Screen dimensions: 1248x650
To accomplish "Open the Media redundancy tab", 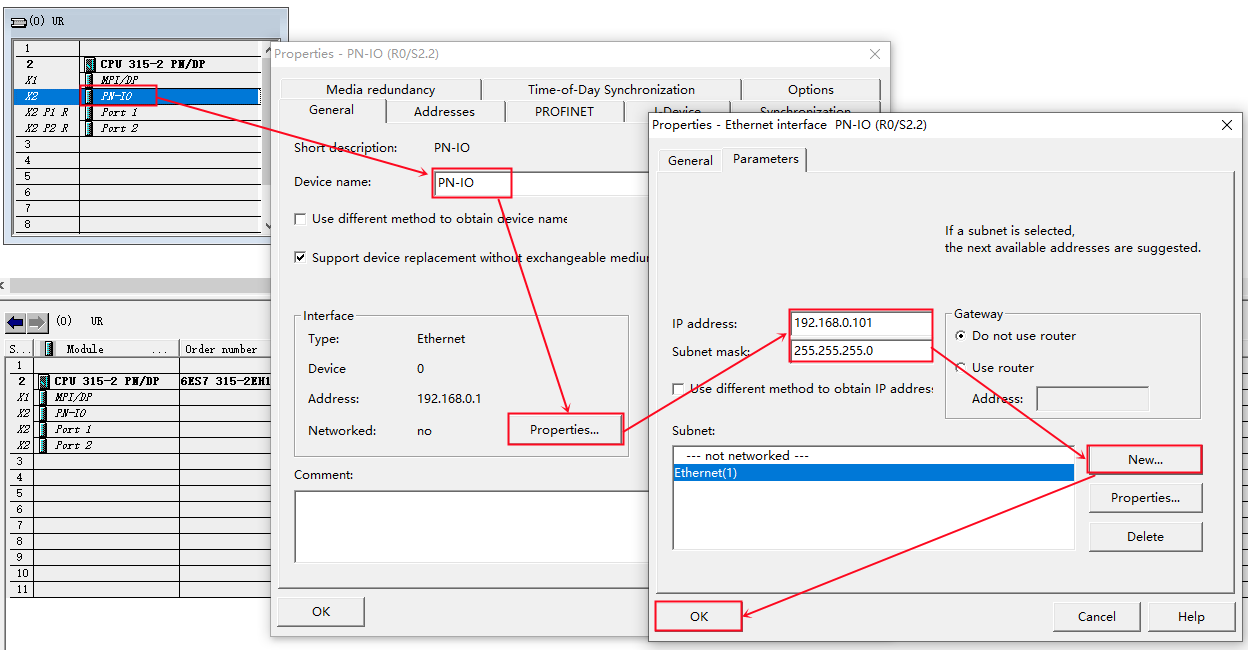I will click(x=381, y=89).
